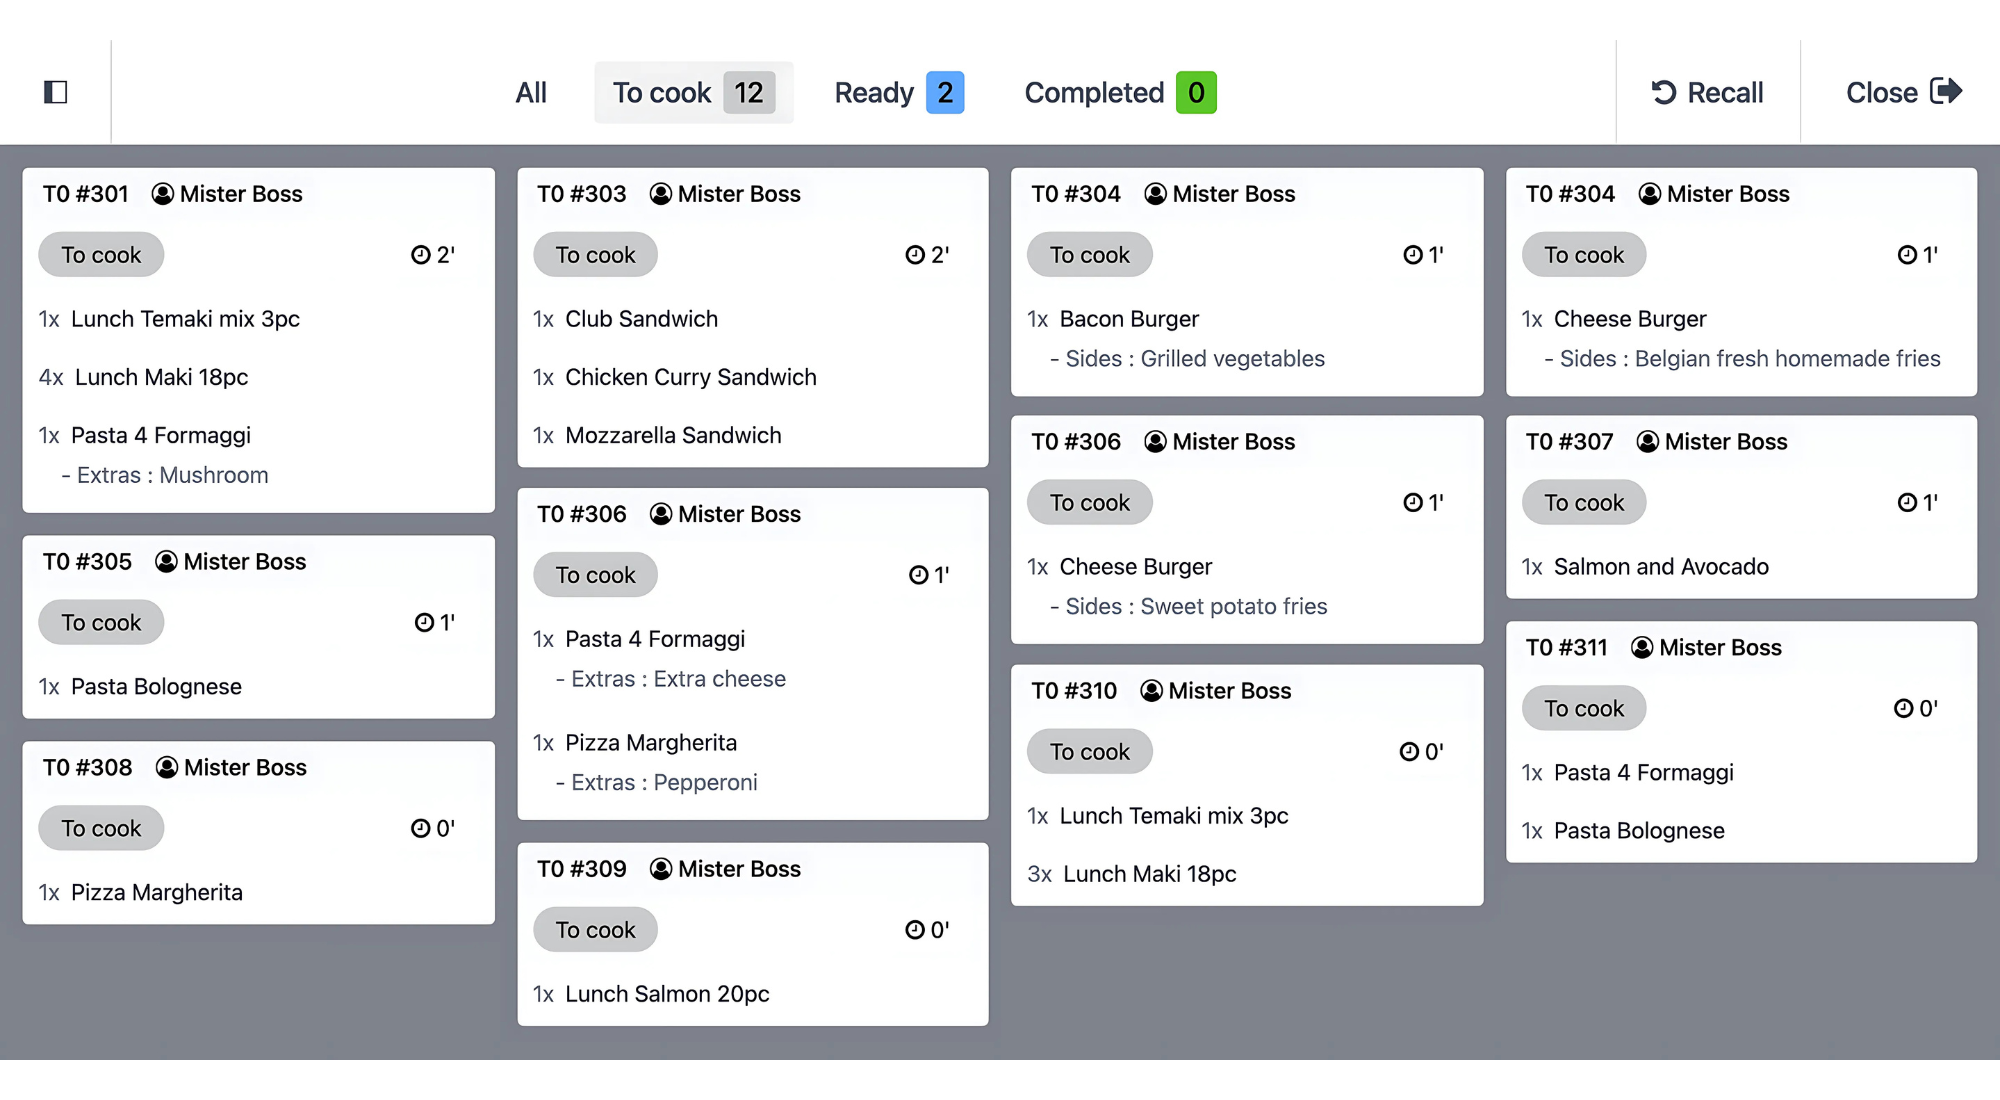Screen dimensions: 2000x1100
Task: Click clock icon on order #303
Action: 914,255
